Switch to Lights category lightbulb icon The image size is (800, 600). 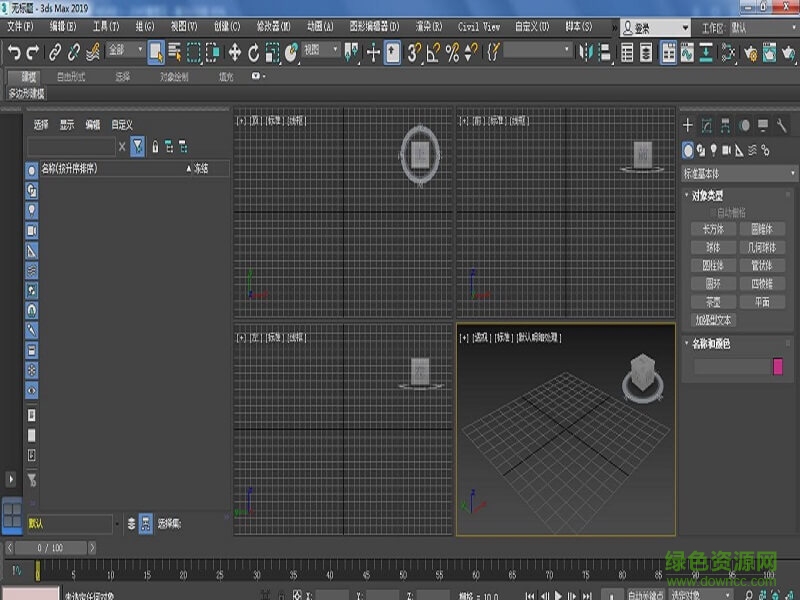pyautogui.click(x=714, y=151)
